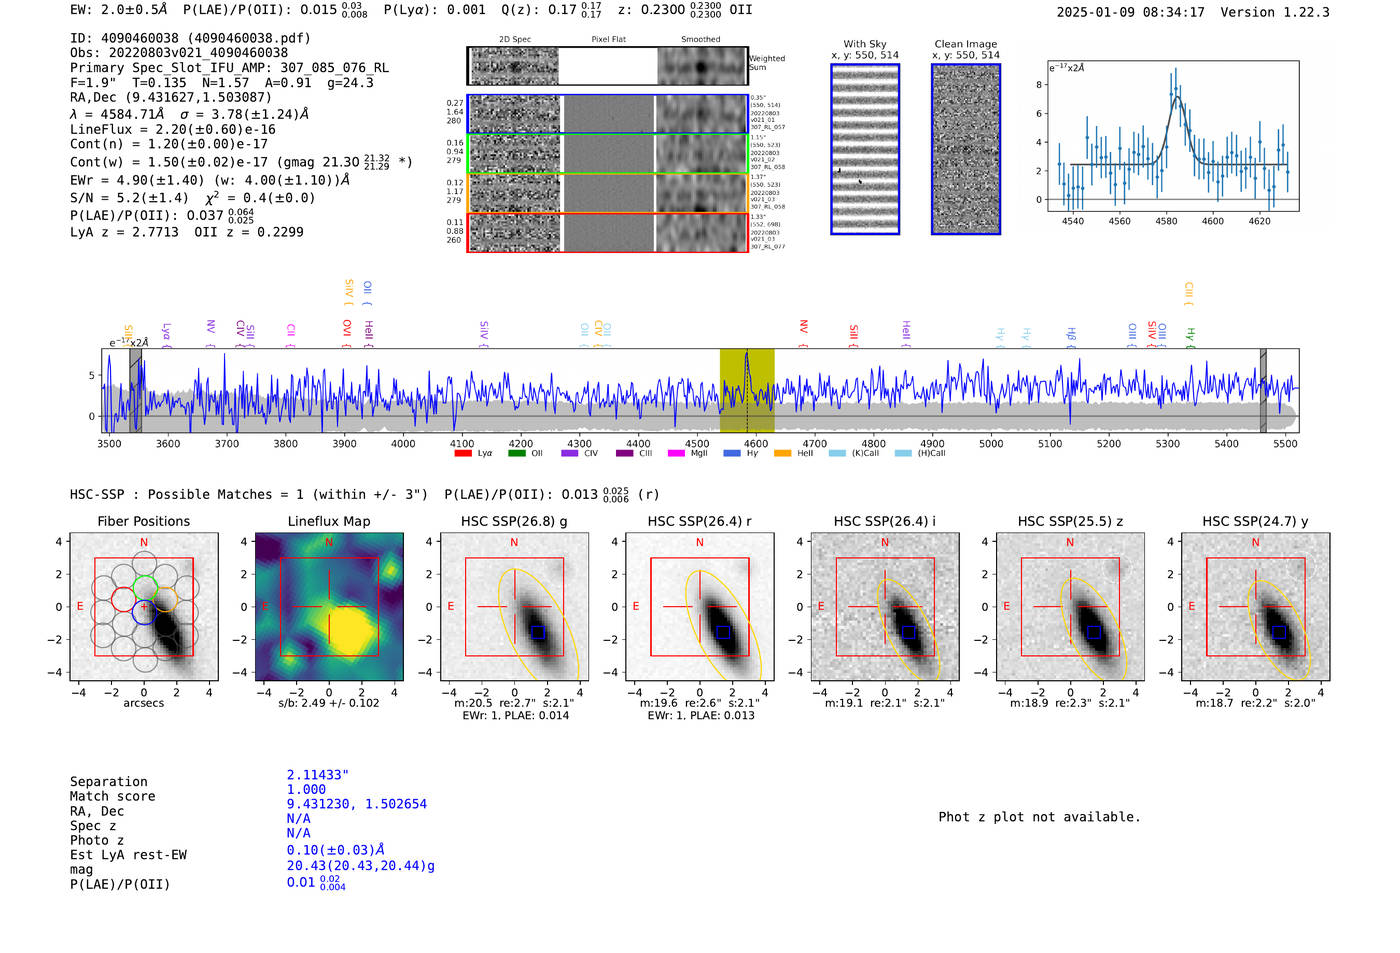Click the 'Primary Spec_Slot_IFU_AMP: 307_085_076_RL' text

coord(229,68)
